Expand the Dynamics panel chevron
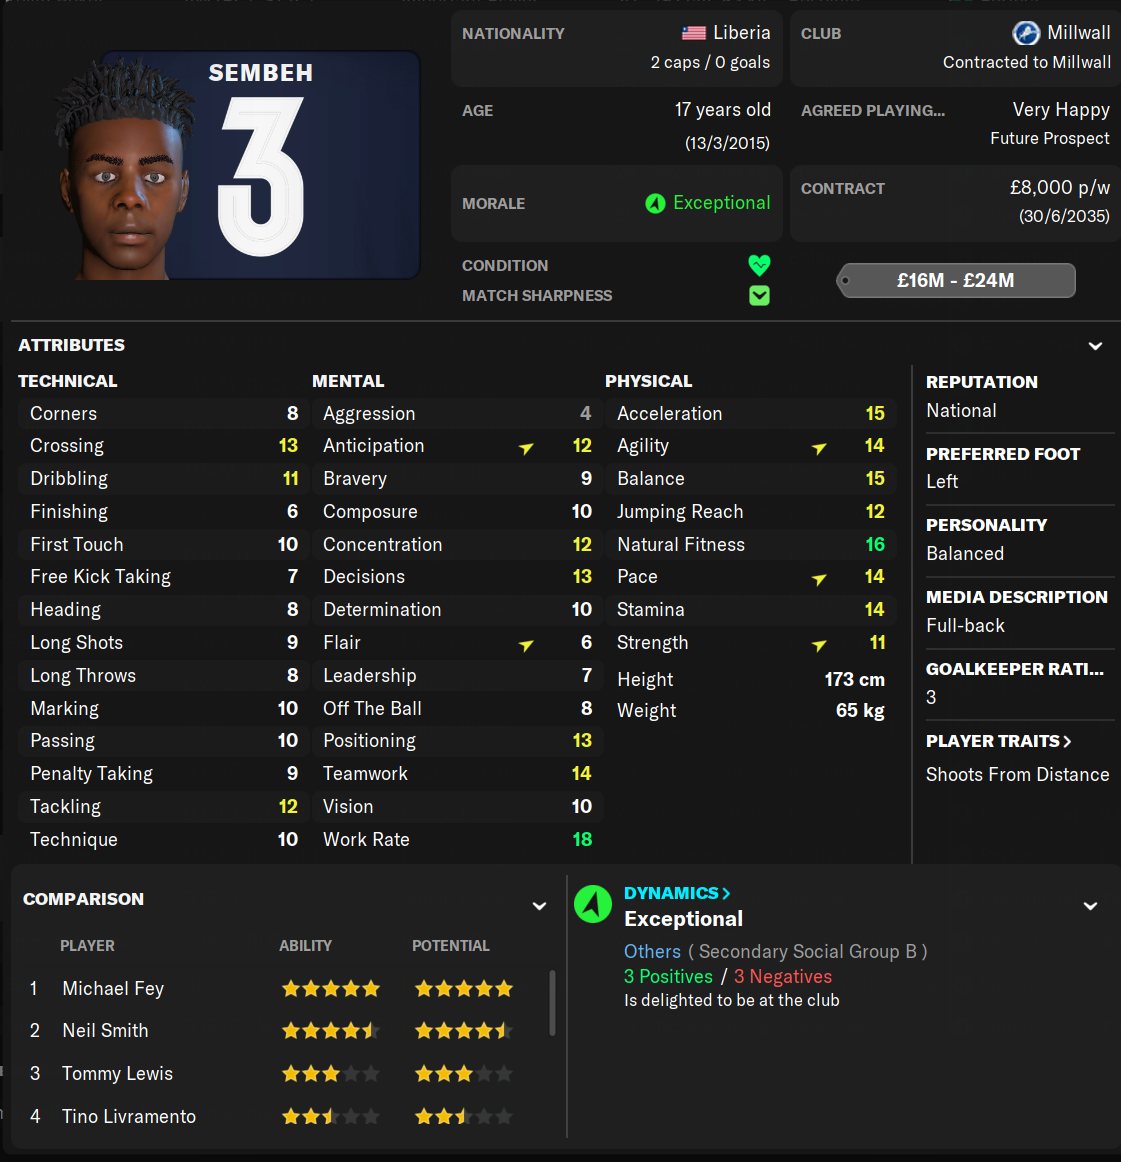This screenshot has height=1162, width=1121. (1091, 906)
